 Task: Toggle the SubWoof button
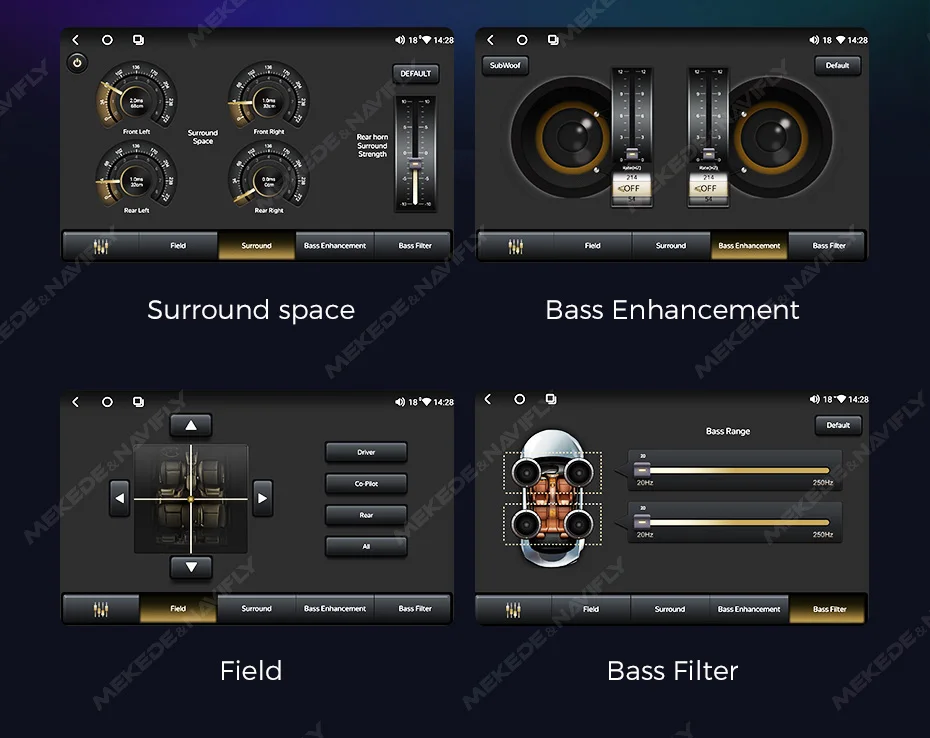tap(505, 66)
